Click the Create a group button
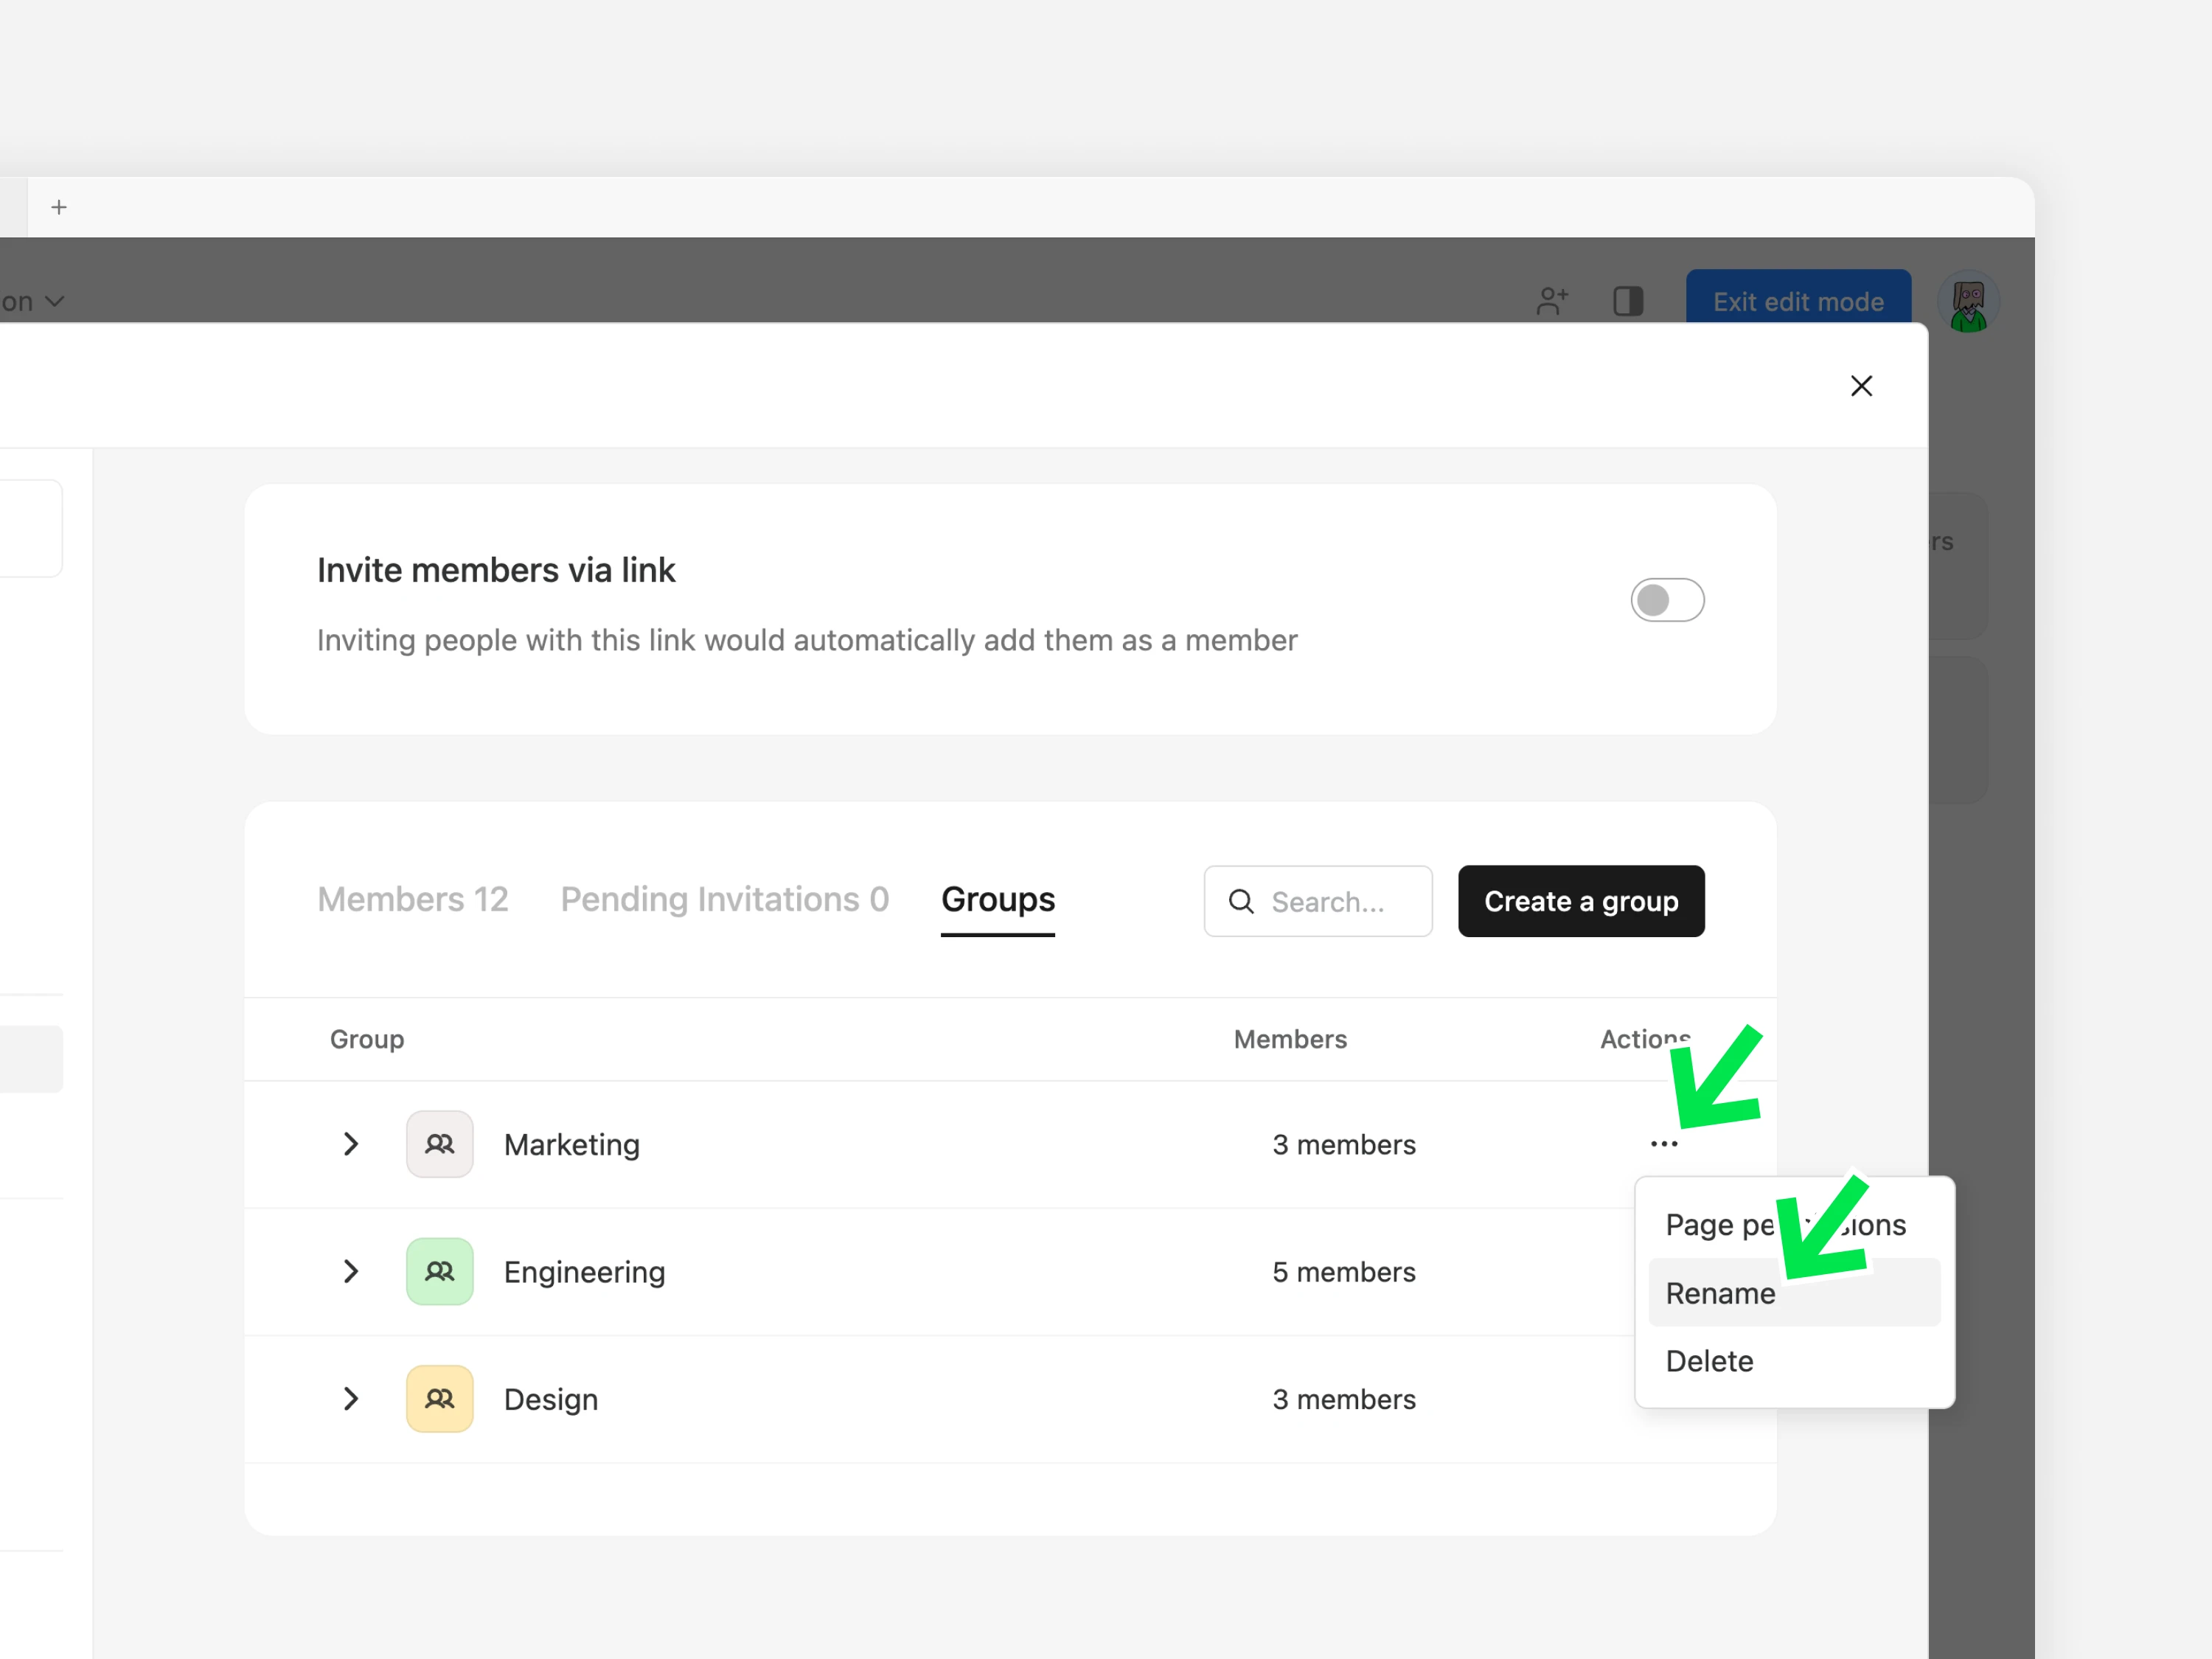The image size is (2212, 1659). pos(1580,901)
